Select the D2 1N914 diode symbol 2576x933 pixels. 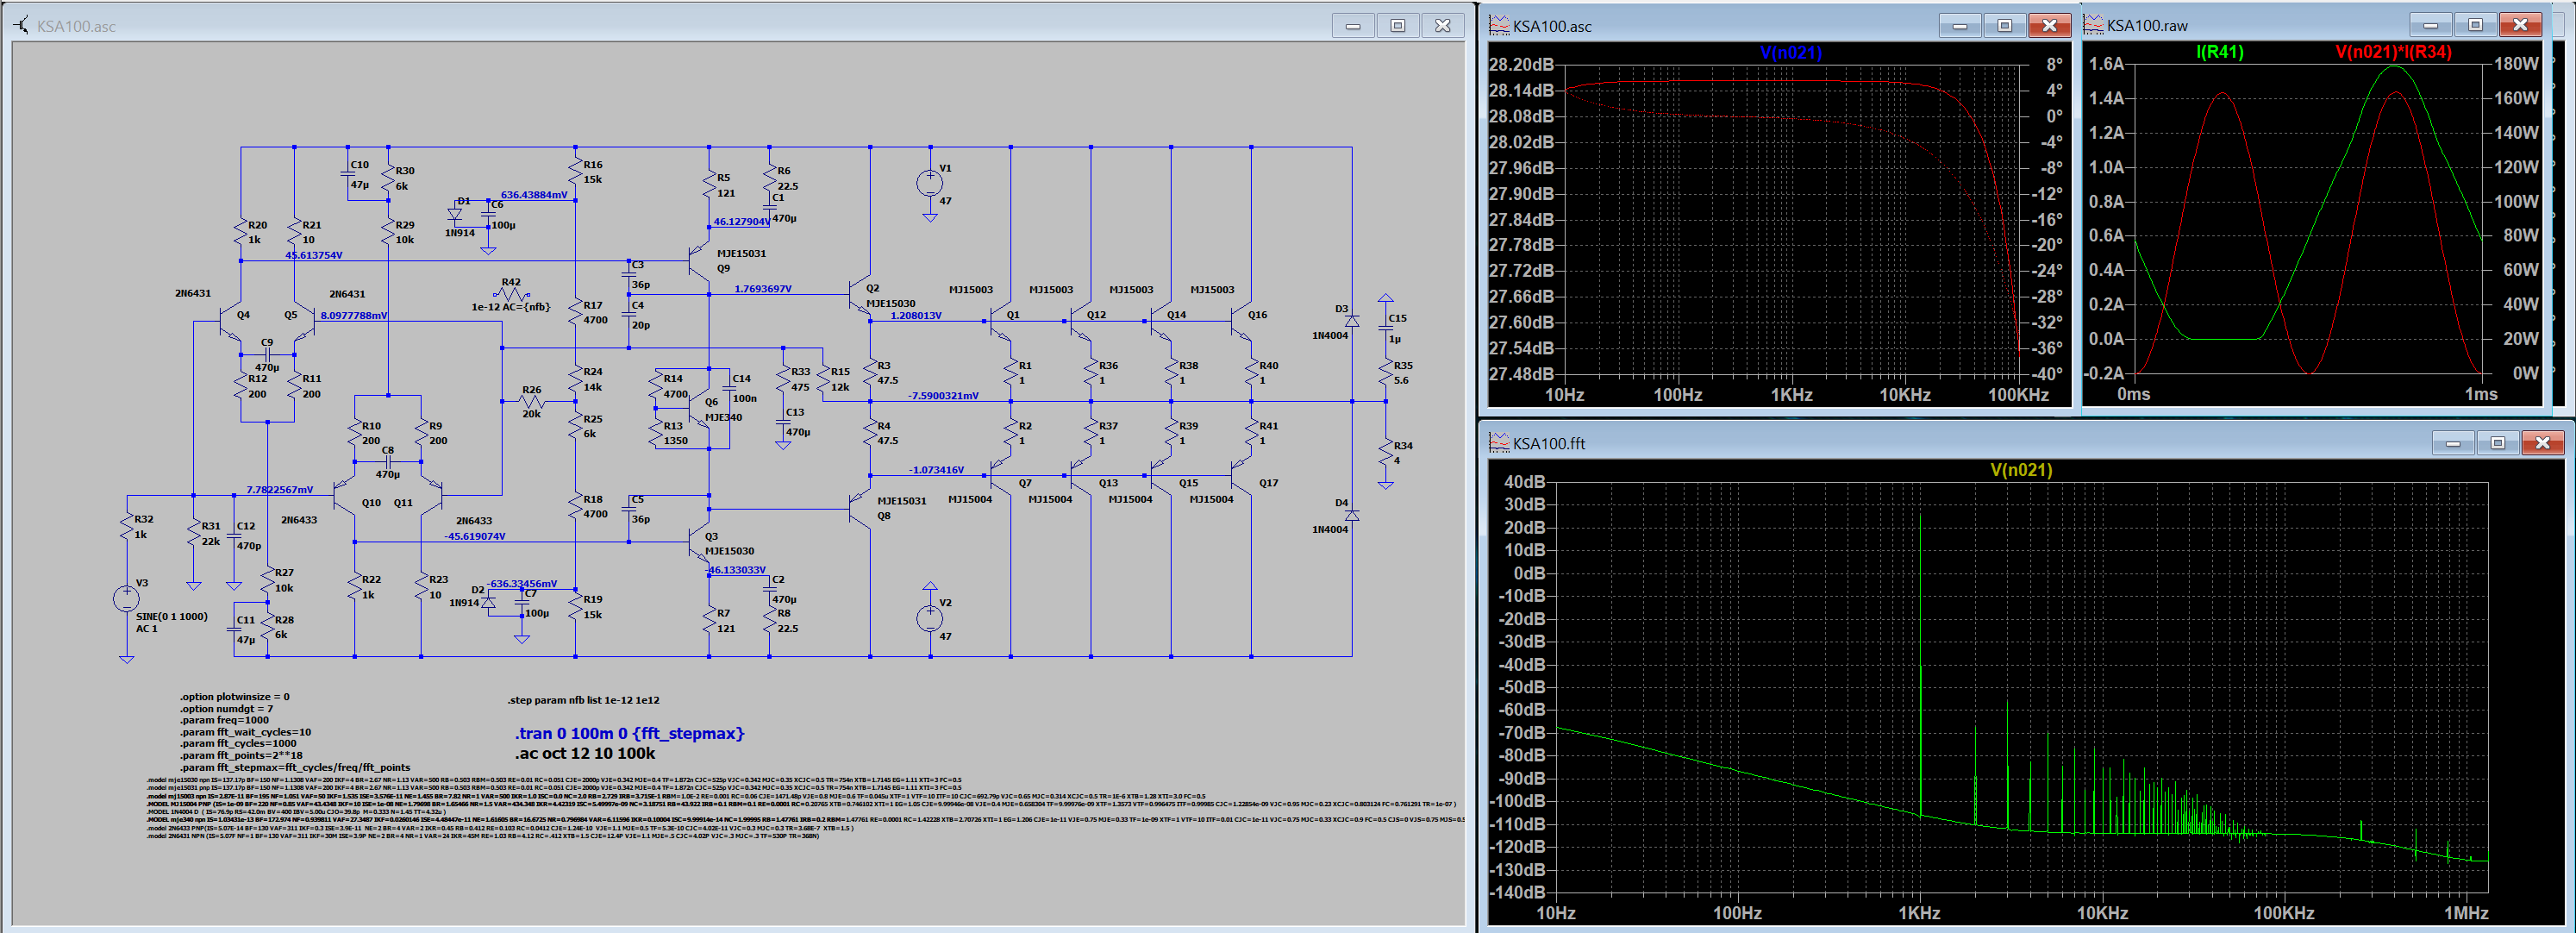(x=488, y=602)
